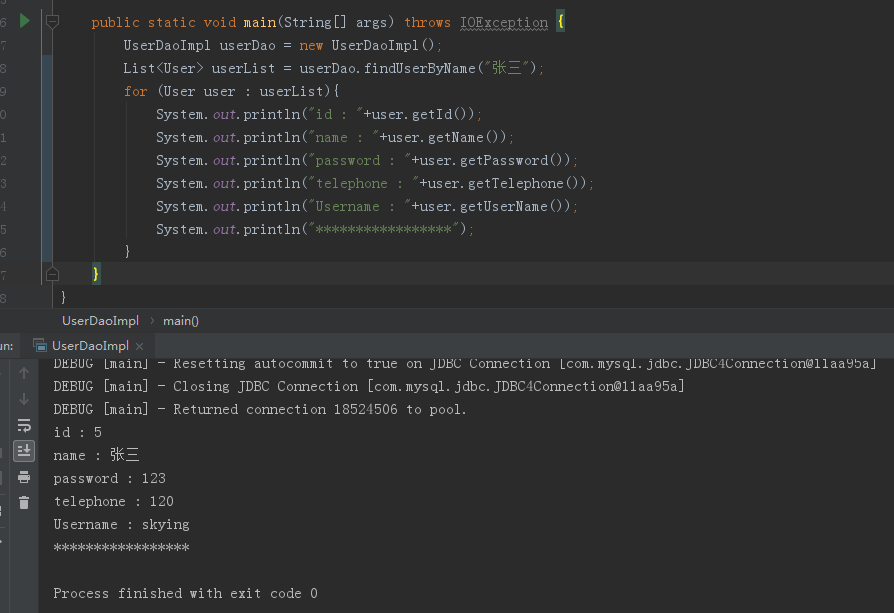Image resolution: width=894 pixels, height=613 pixels.
Task: Collapse fold at main method closing brace
Action: point(52,274)
